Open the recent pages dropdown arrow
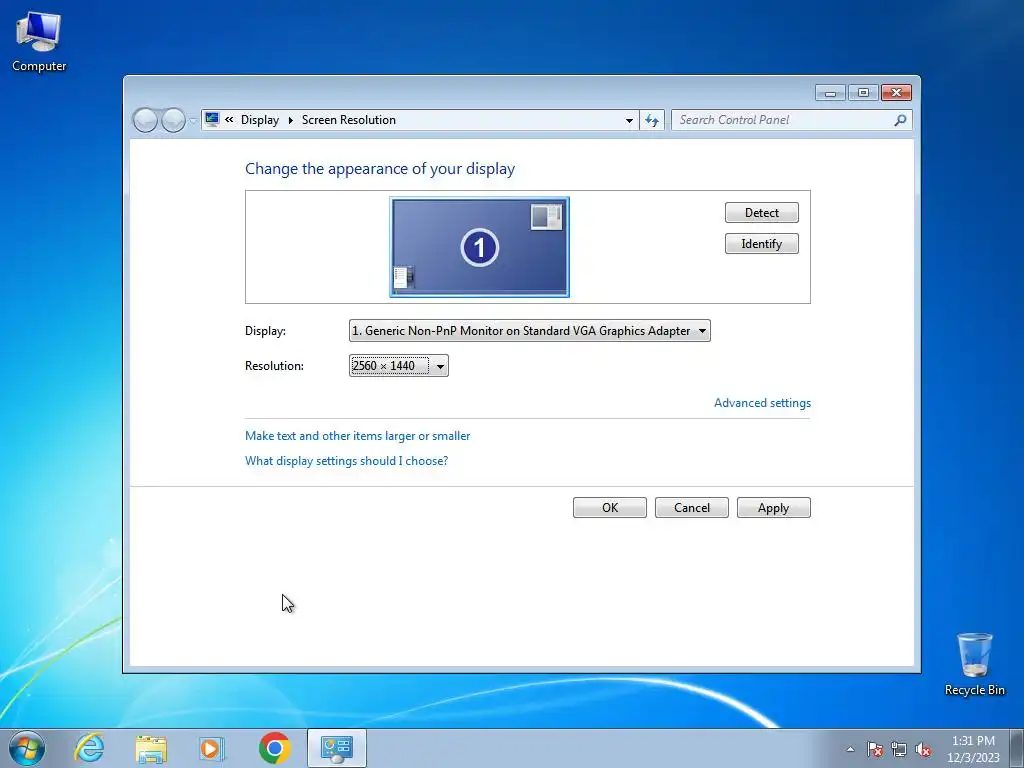Screen dimensions: 1024x768 (193, 120)
